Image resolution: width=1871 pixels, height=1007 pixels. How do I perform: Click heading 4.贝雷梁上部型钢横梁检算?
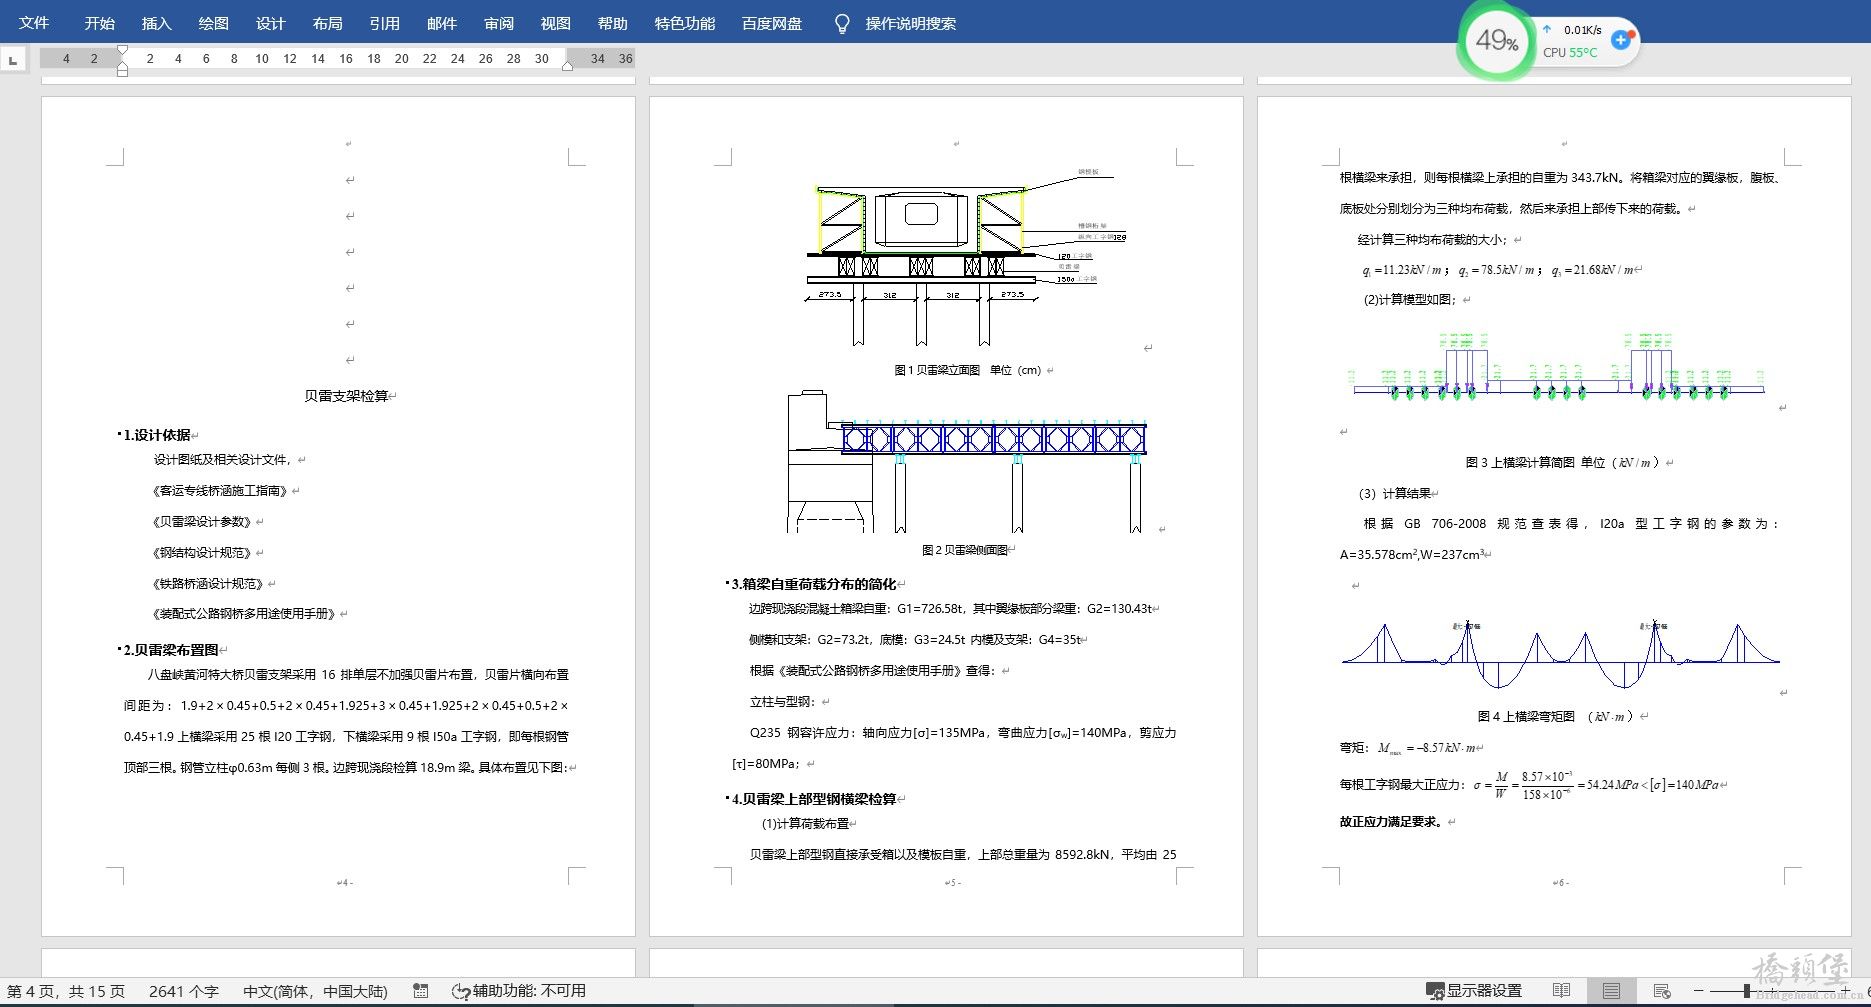(x=813, y=799)
